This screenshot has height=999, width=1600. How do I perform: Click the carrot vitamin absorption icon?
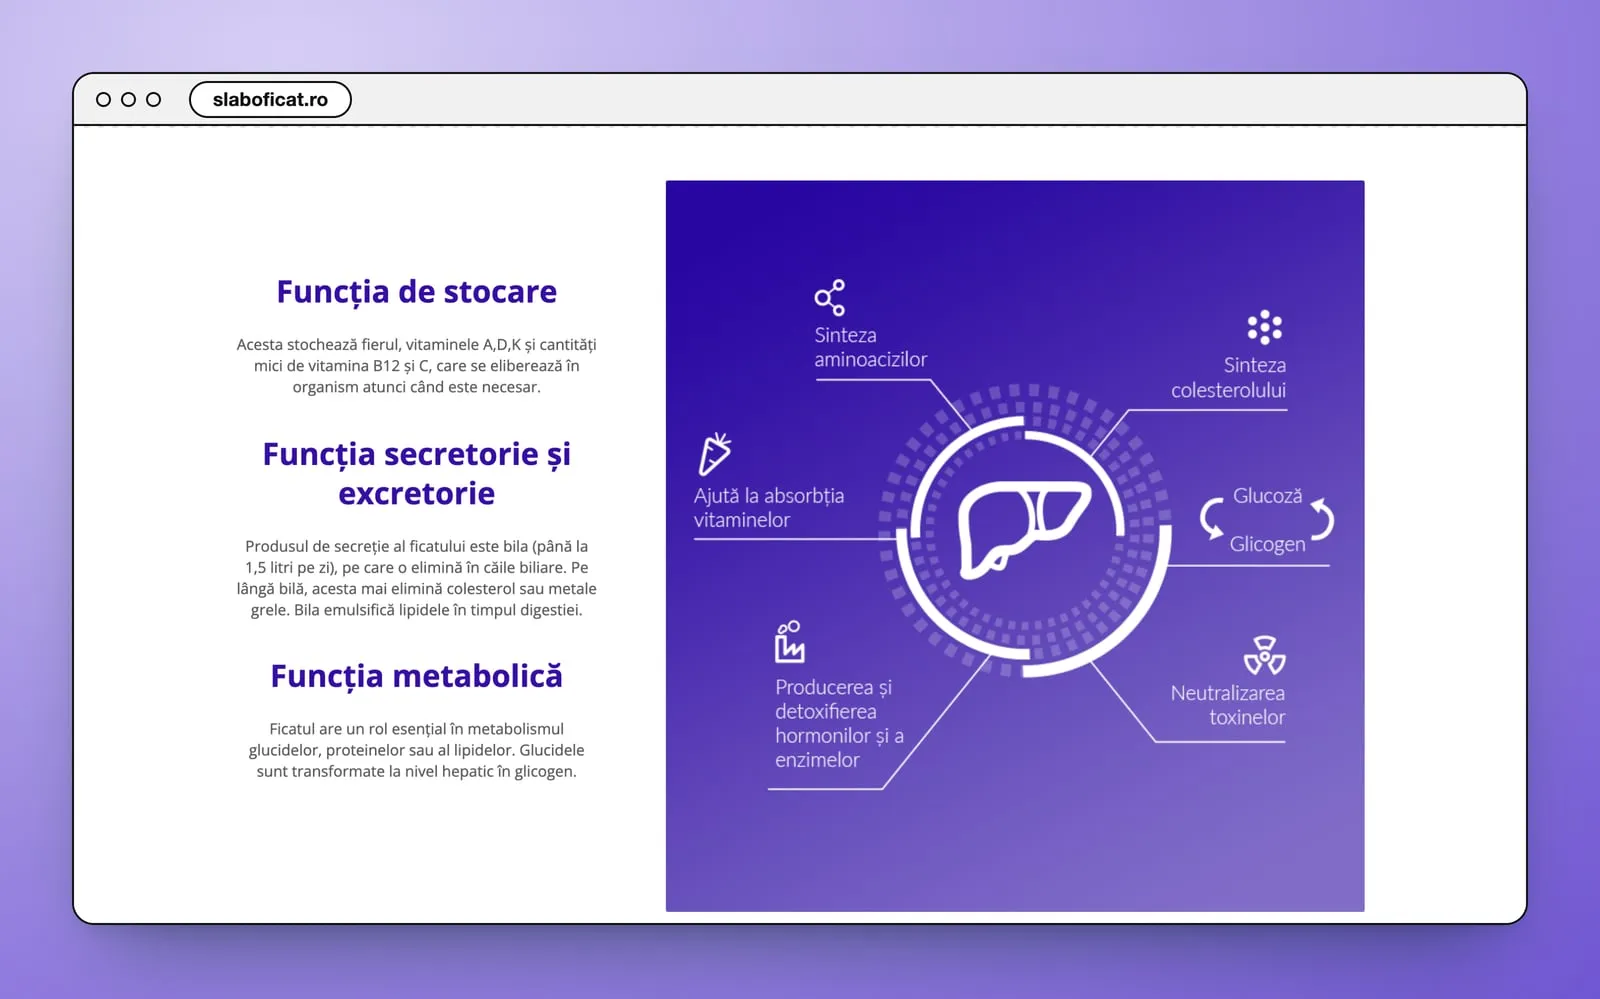tap(715, 454)
